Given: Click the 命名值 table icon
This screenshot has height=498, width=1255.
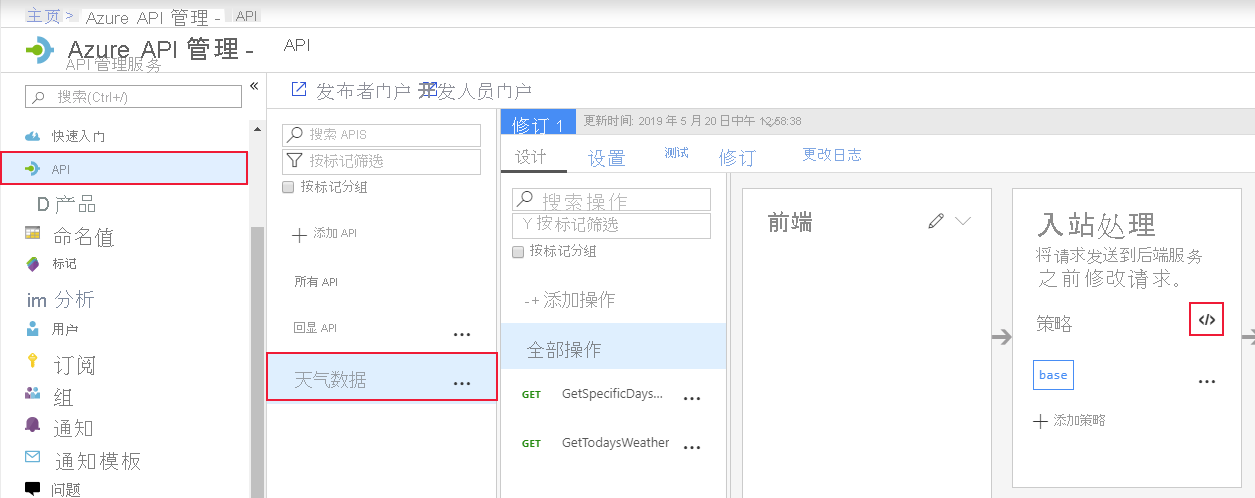Looking at the screenshot, I should [x=32, y=234].
